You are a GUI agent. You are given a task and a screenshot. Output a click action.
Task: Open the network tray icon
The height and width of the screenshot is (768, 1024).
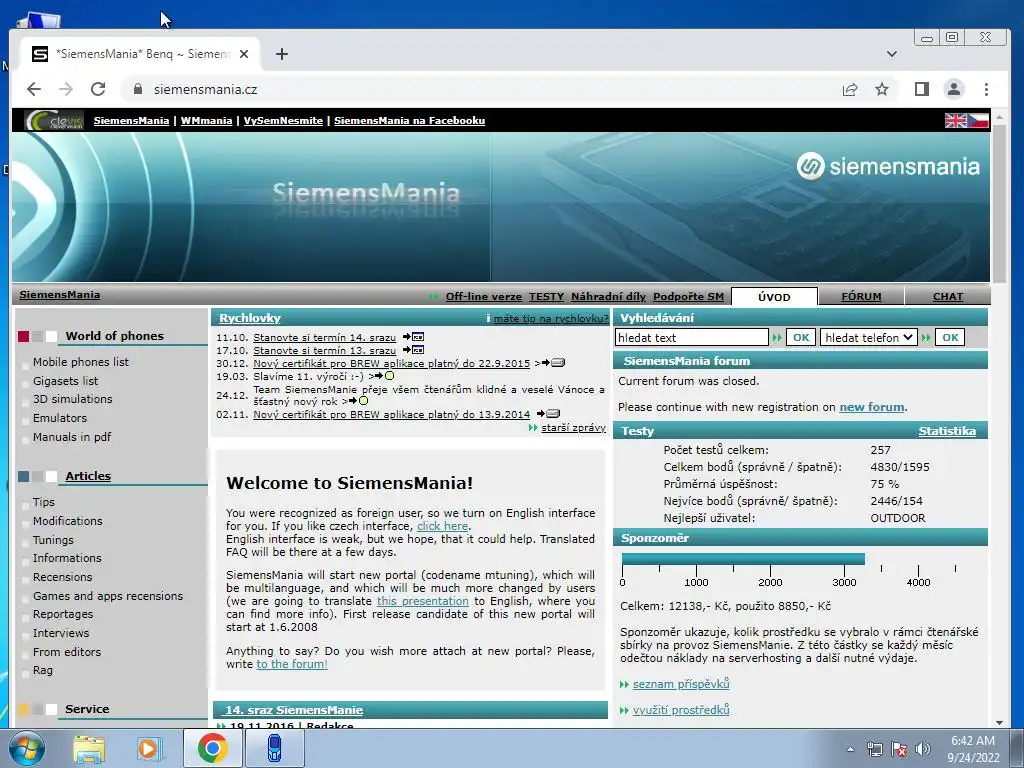click(874, 749)
